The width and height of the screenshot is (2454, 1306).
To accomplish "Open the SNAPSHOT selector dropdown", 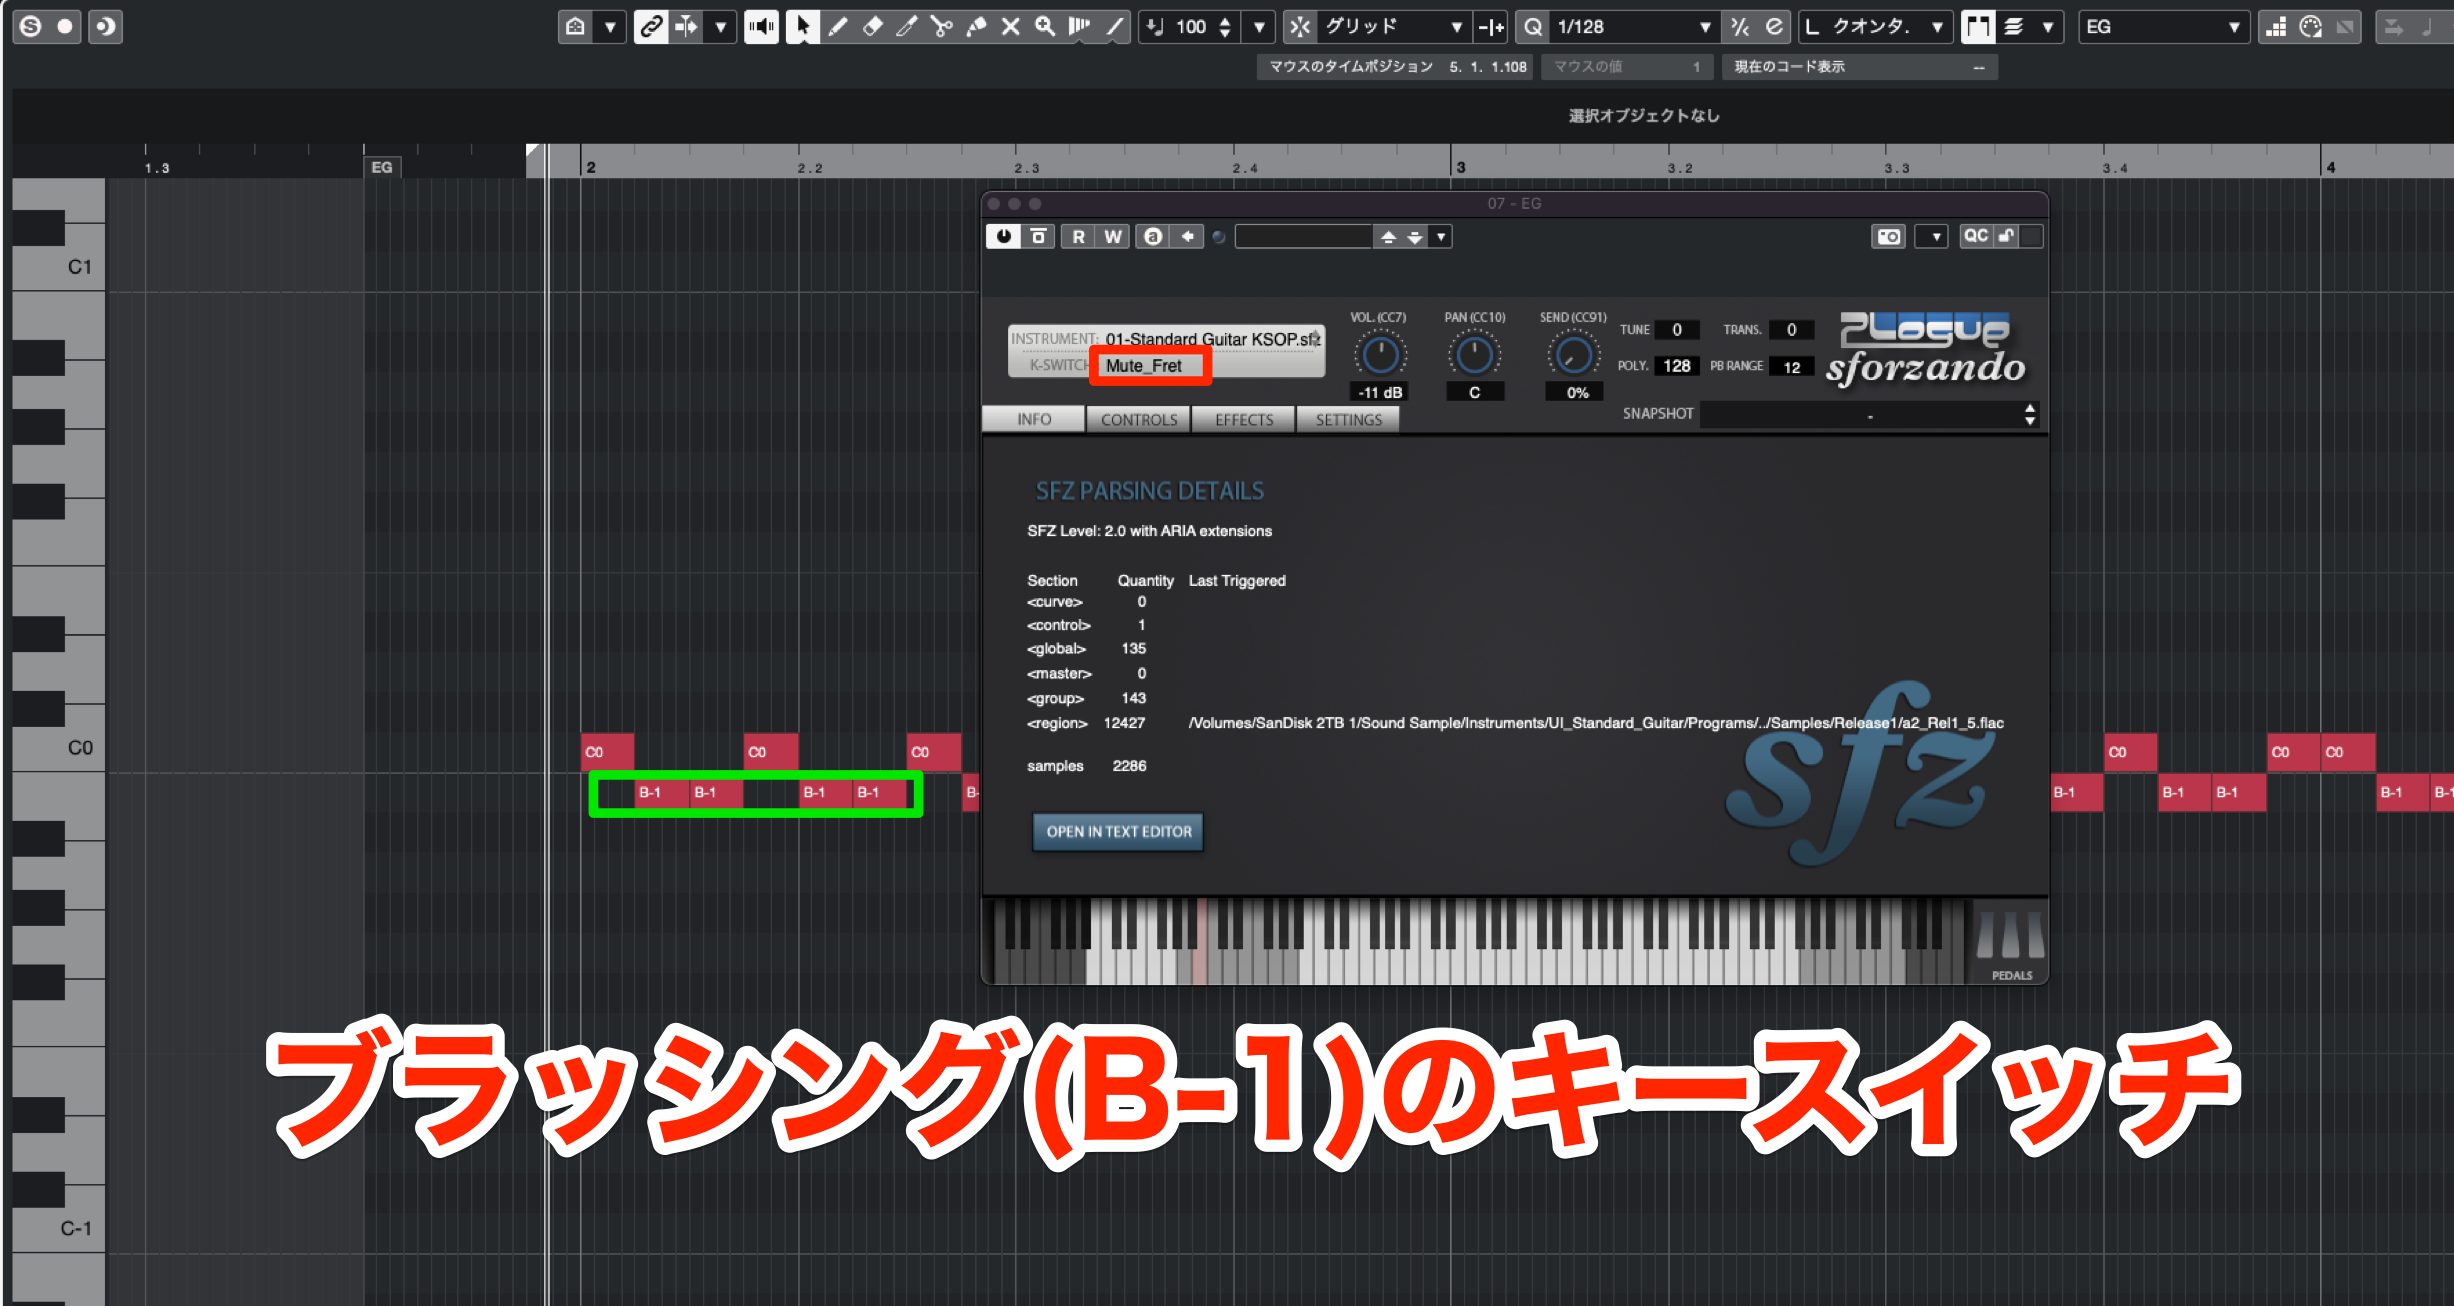I will pos(1869,414).
